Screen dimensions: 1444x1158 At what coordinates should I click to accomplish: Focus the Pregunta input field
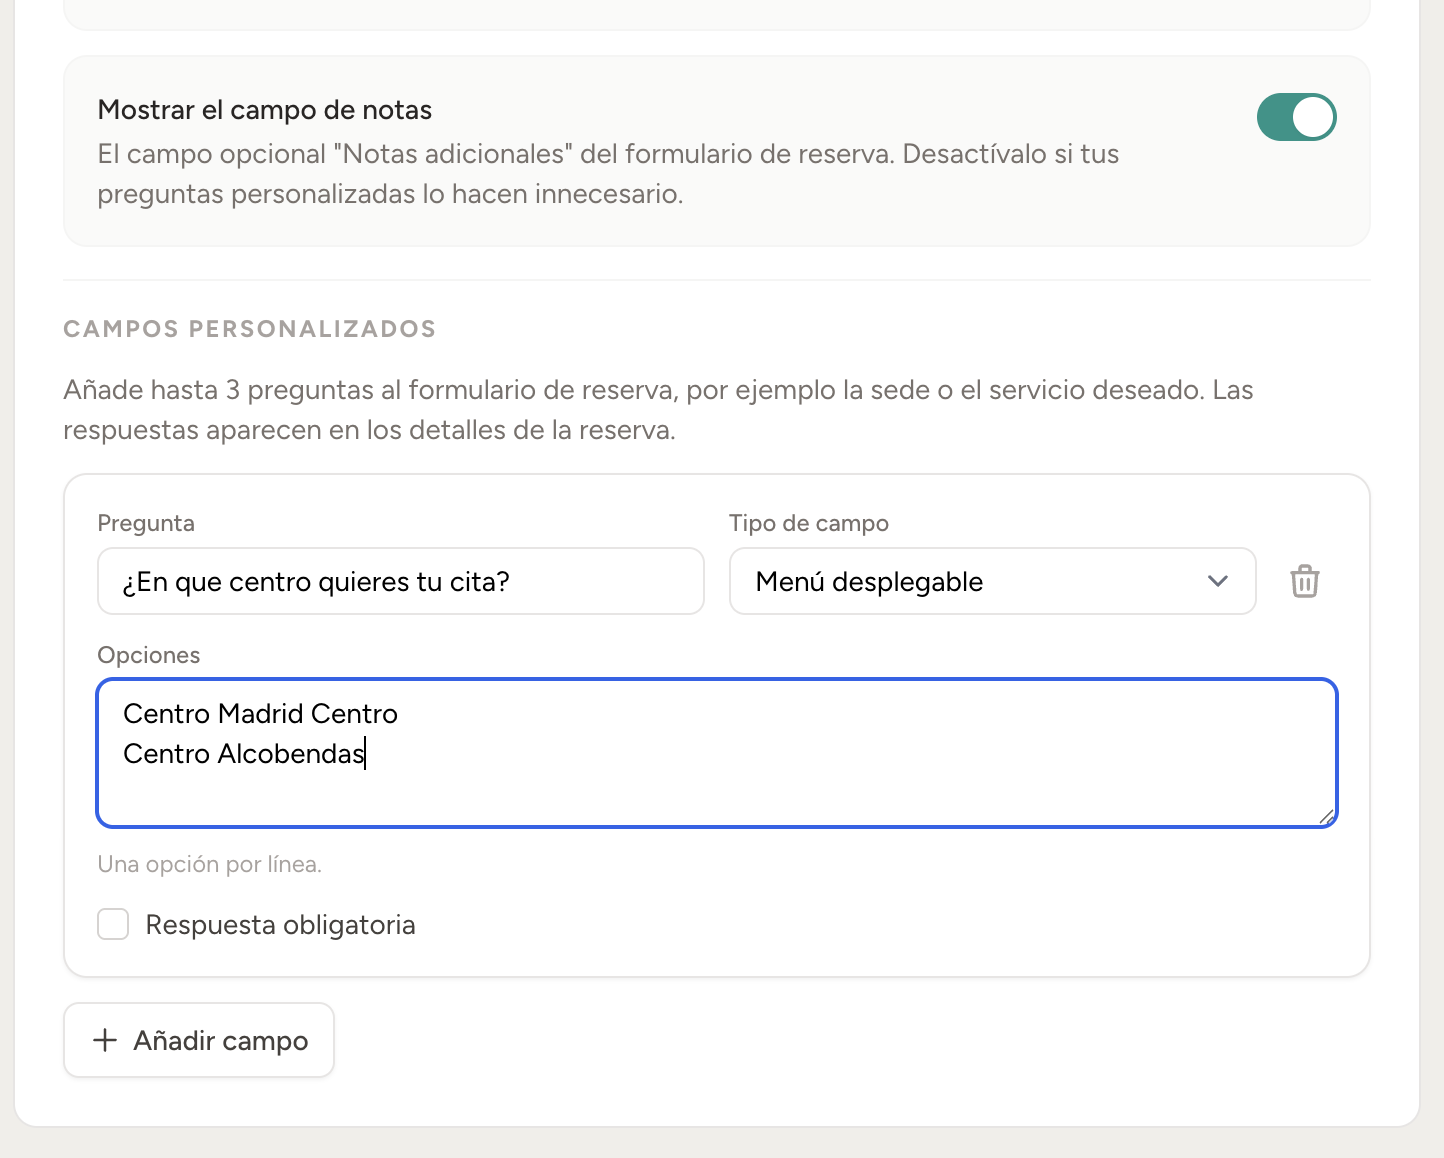point(401,581)
